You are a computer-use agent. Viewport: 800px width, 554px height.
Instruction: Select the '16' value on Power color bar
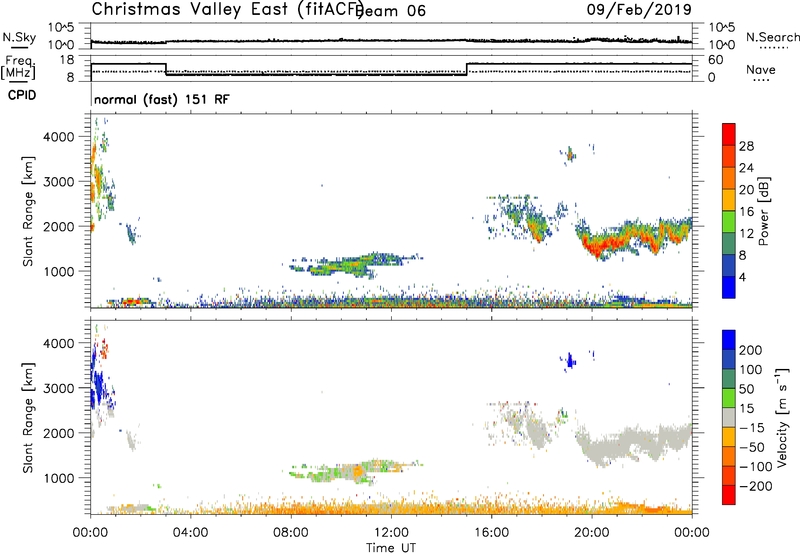click(x=746, y=212)
